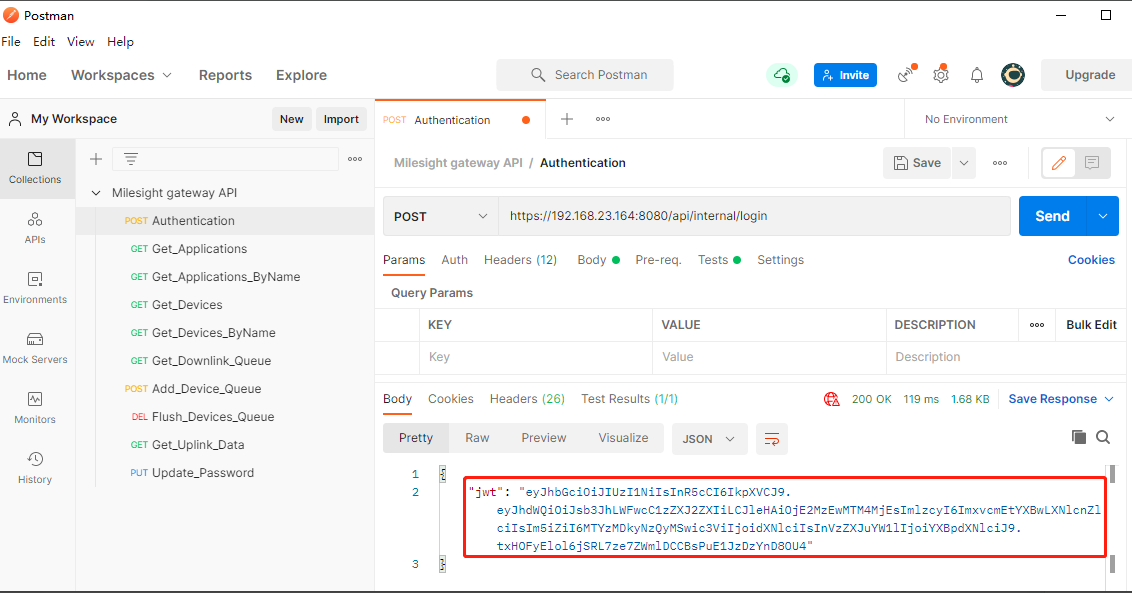The image size is (1132, 593).
Task: Open the File menu
Action: 11,42
